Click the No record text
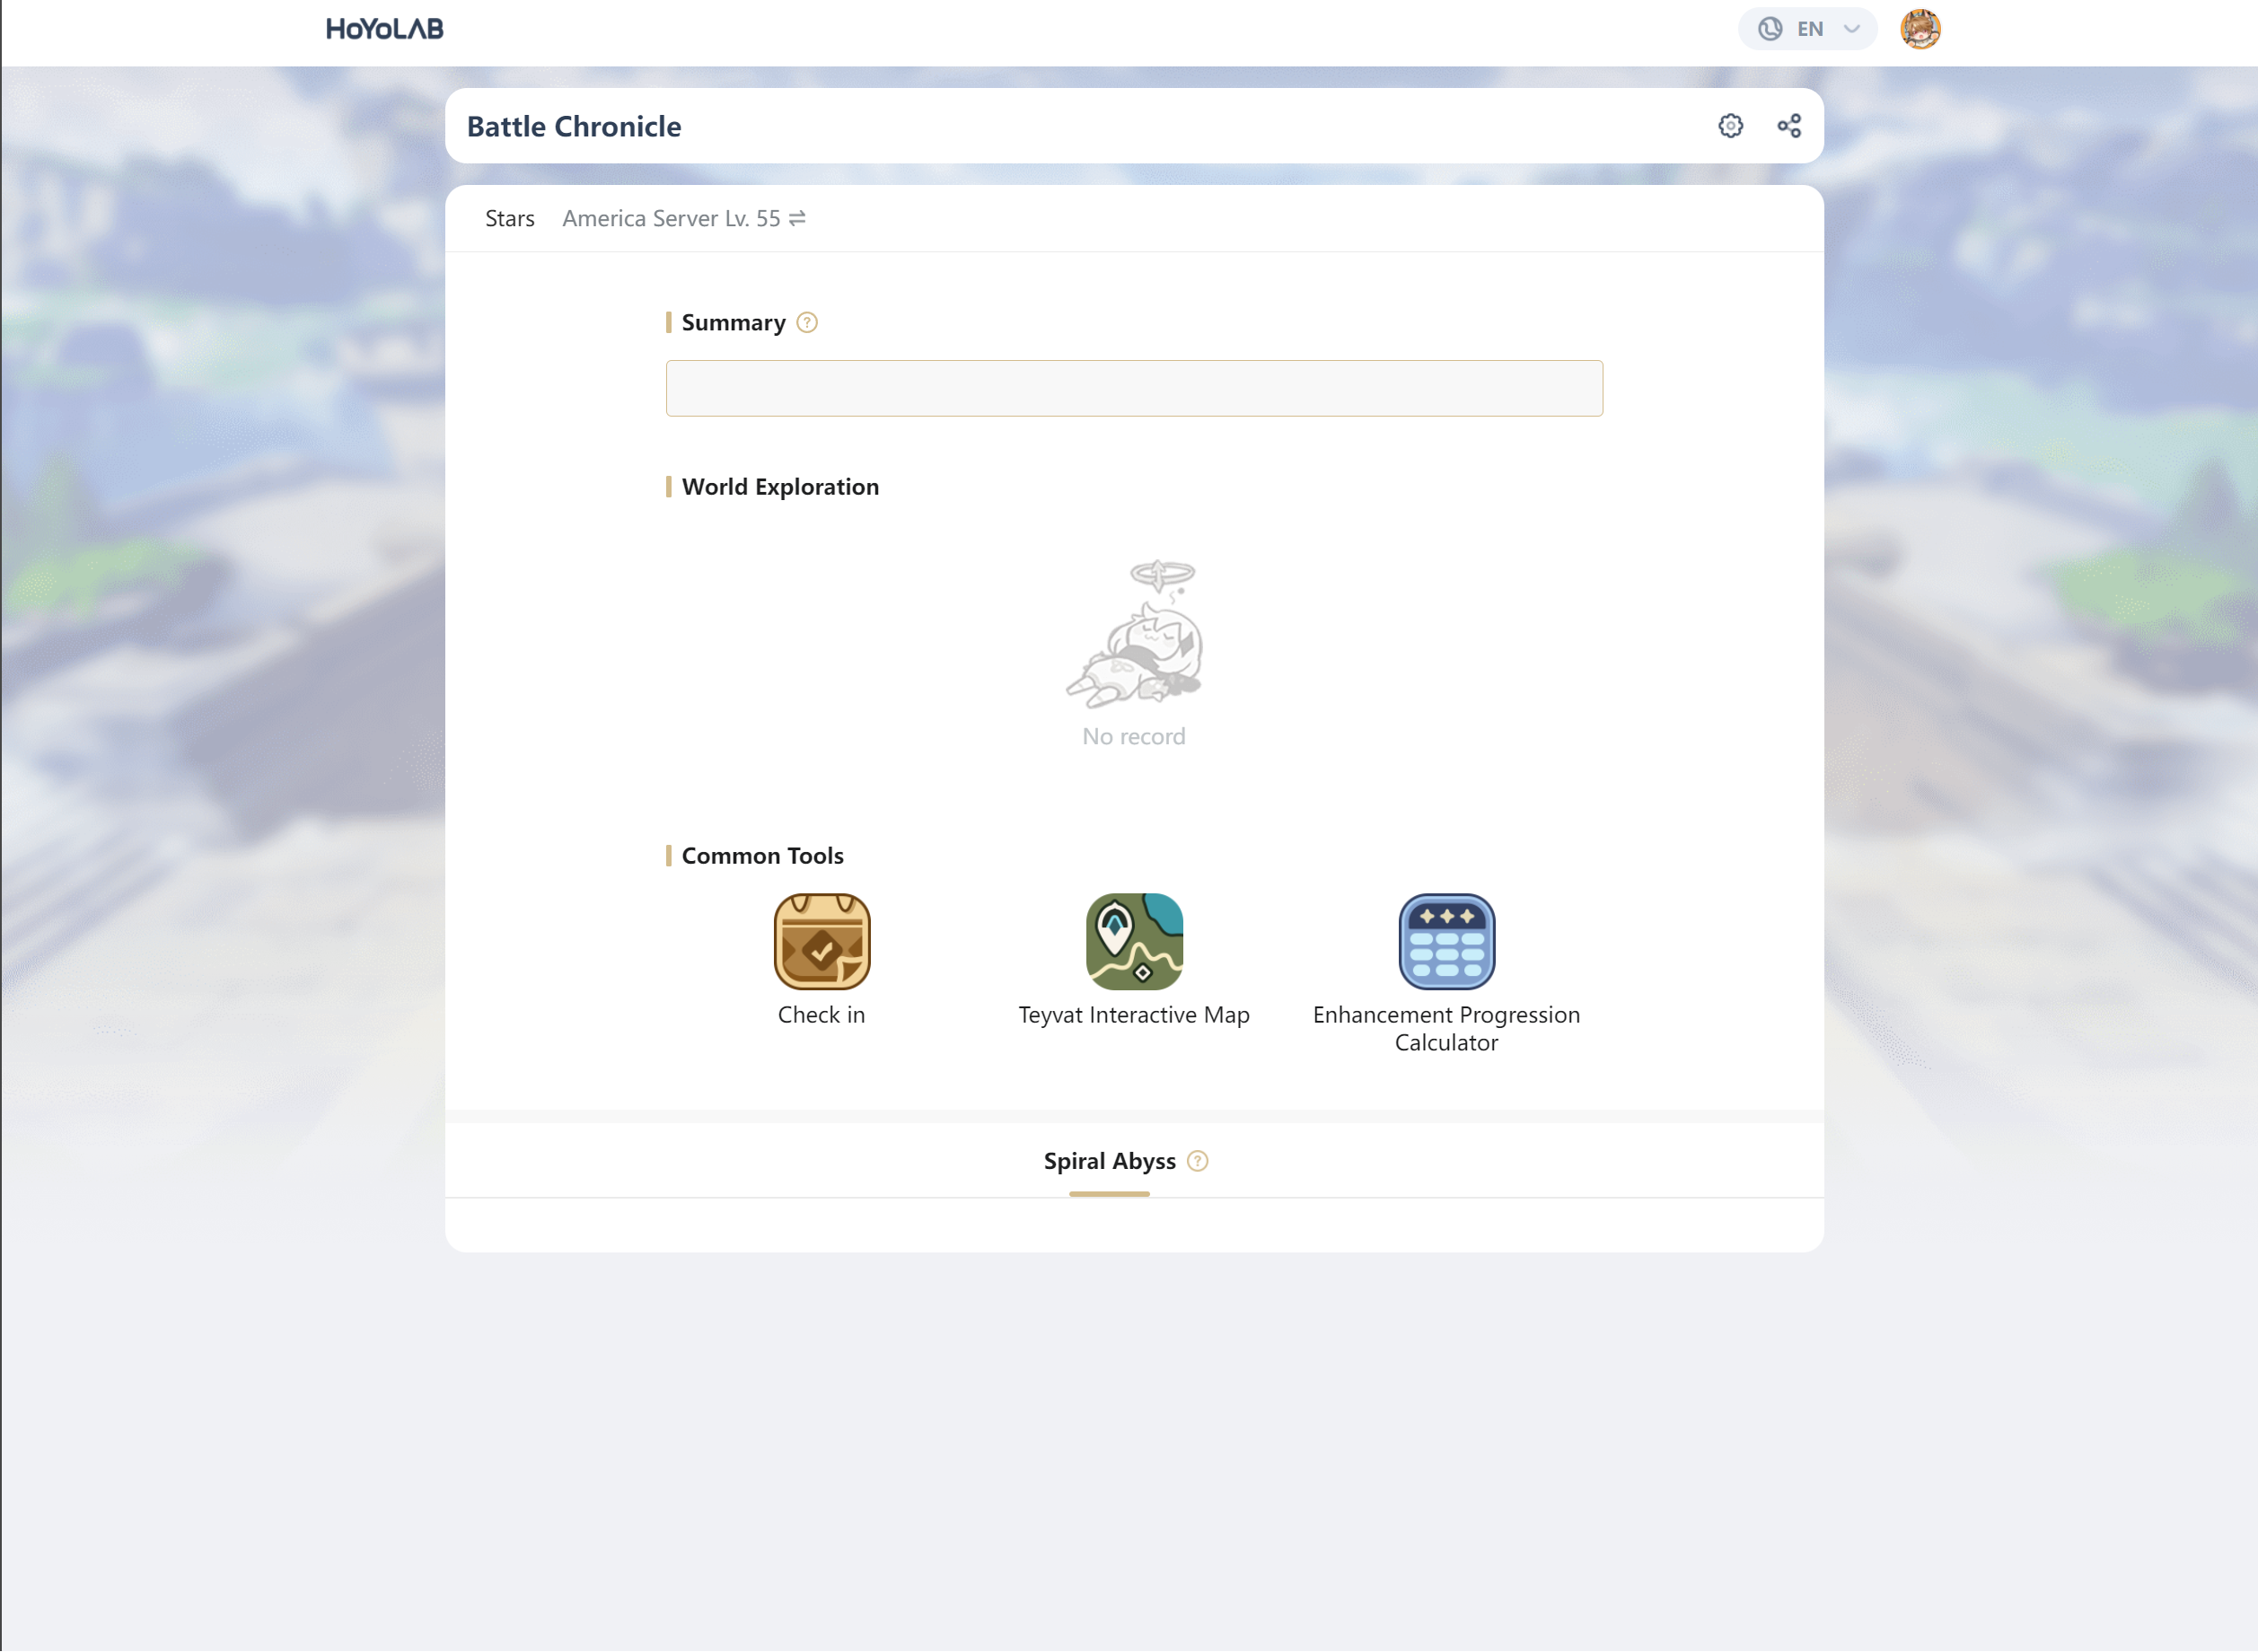2258x1652 pixels. click(x=1134, y=737)
